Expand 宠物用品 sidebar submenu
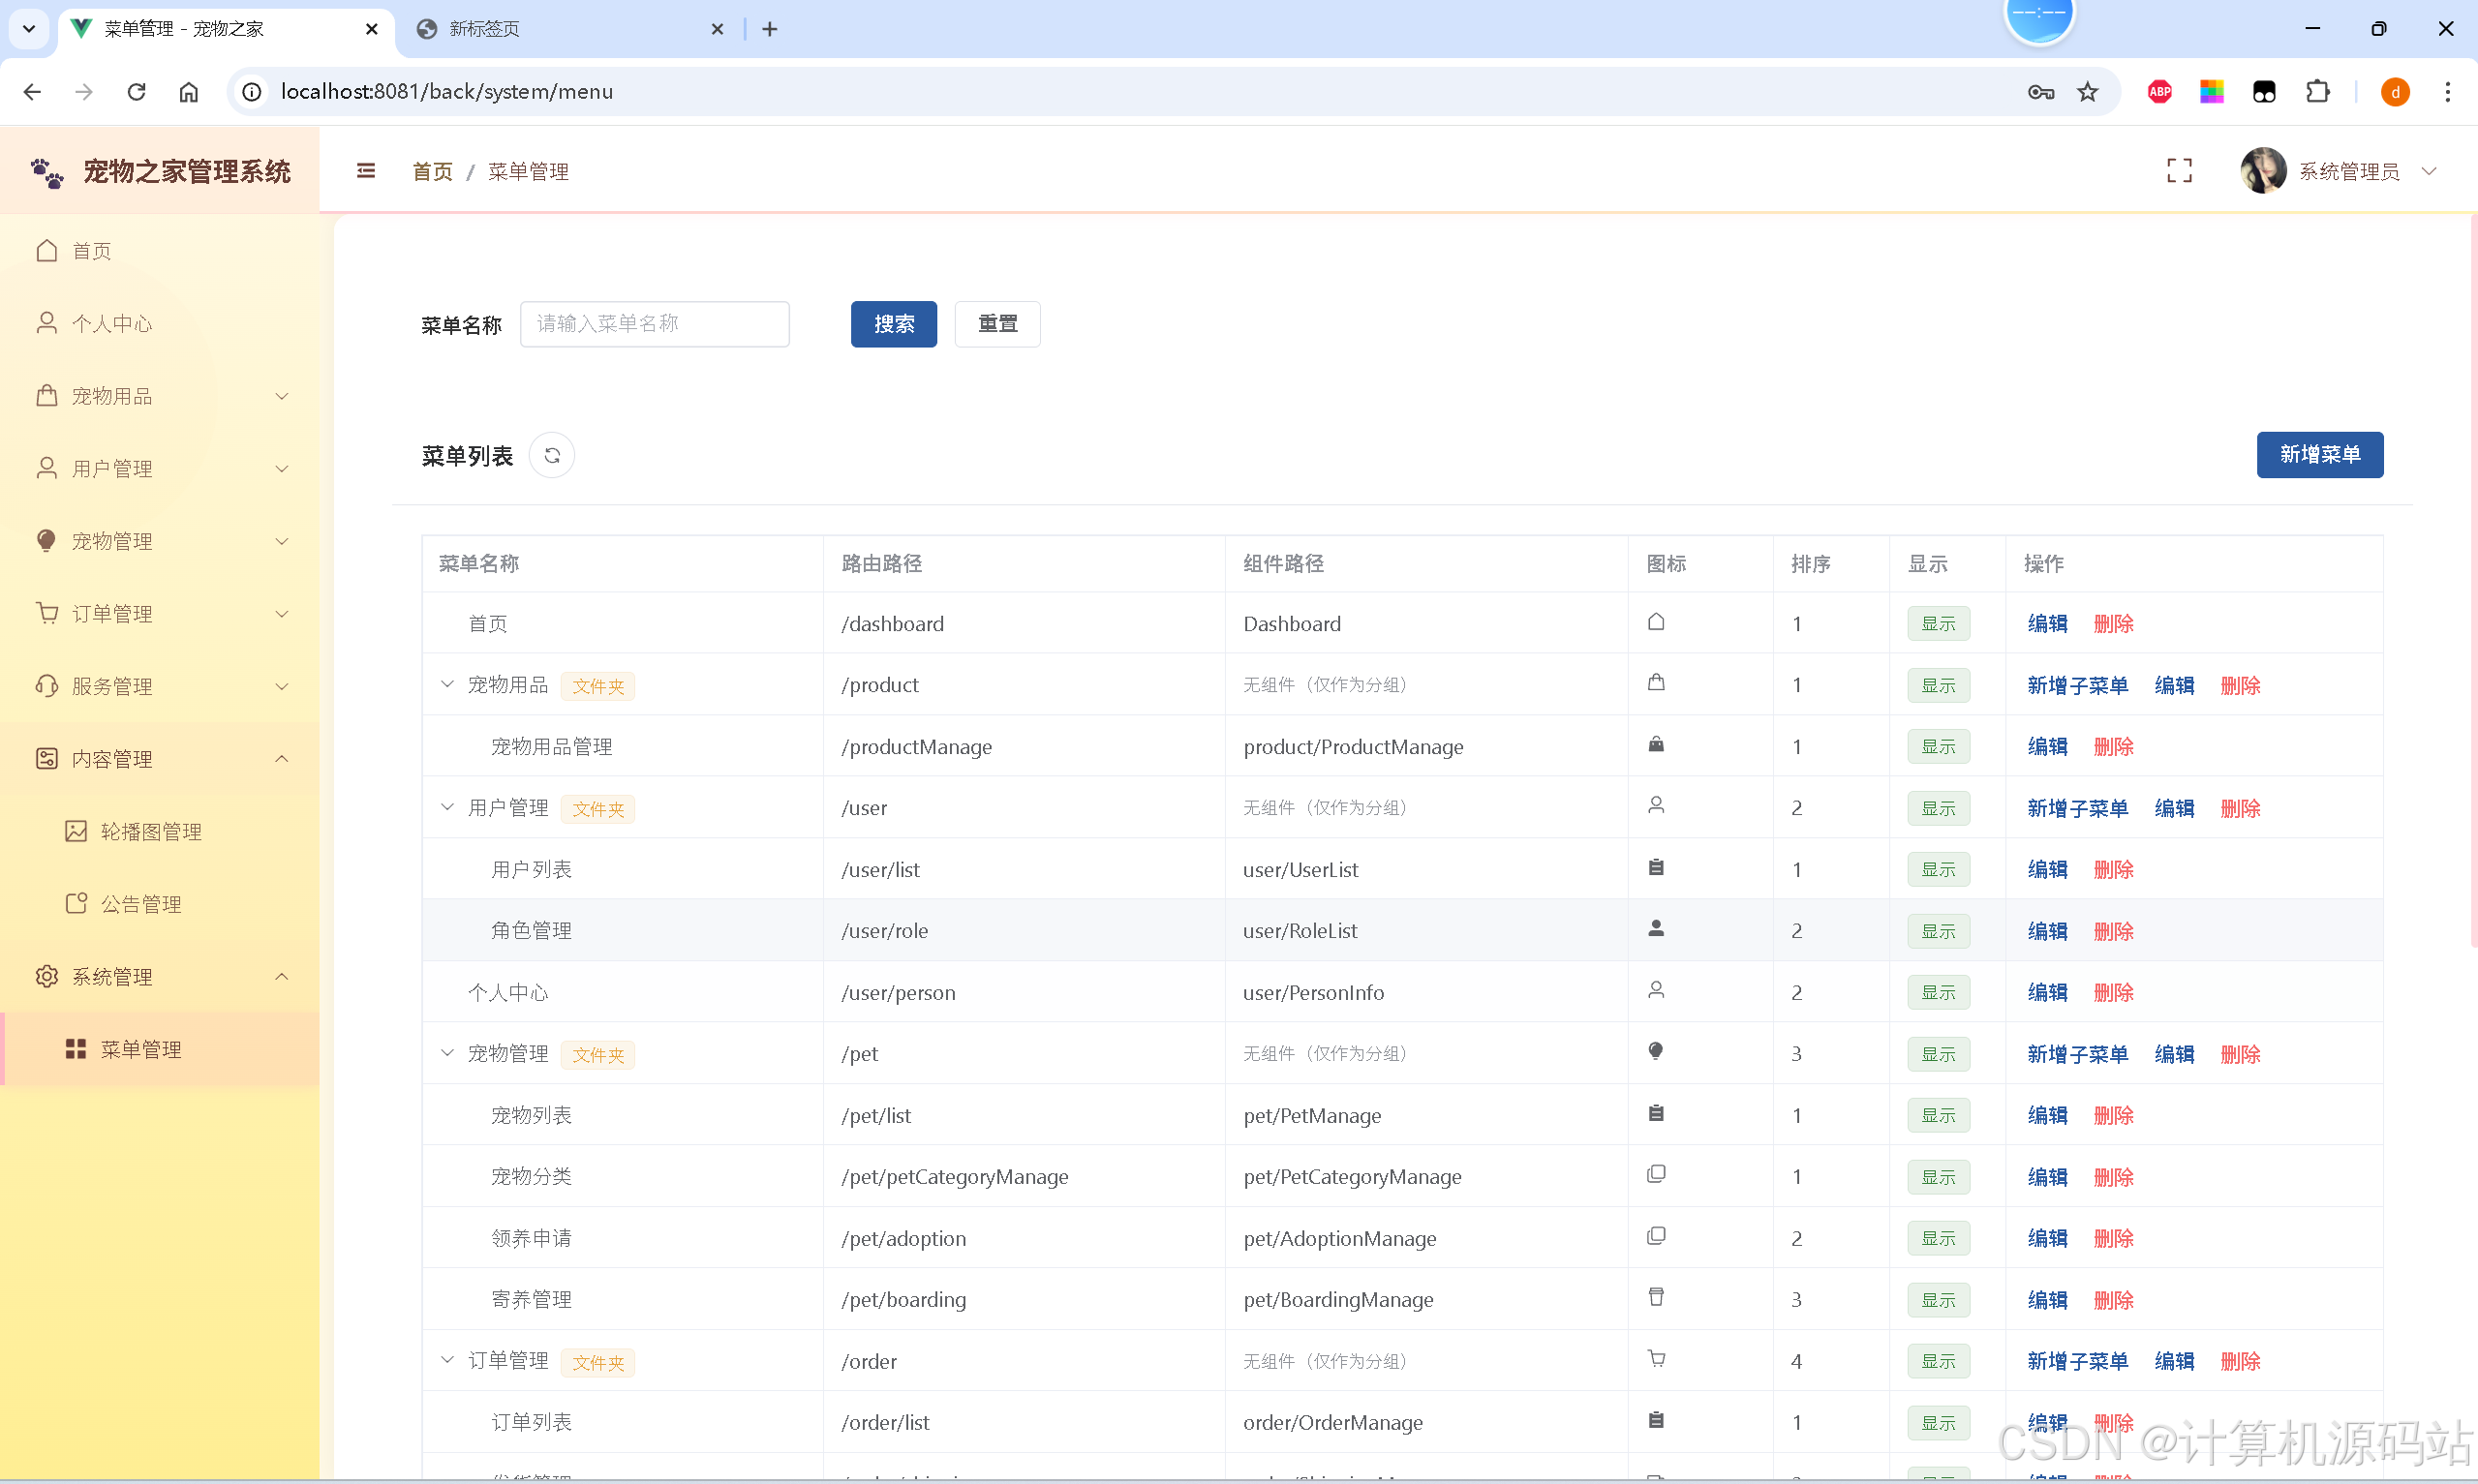Screen dimensions: 2478x1484 (282, 397)
